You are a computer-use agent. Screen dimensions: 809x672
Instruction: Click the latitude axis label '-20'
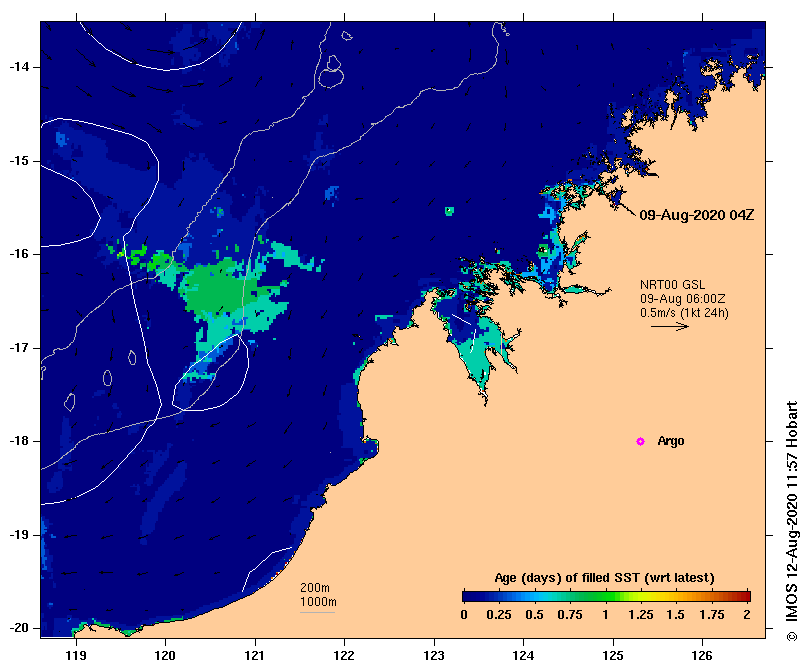click(19, 628)
